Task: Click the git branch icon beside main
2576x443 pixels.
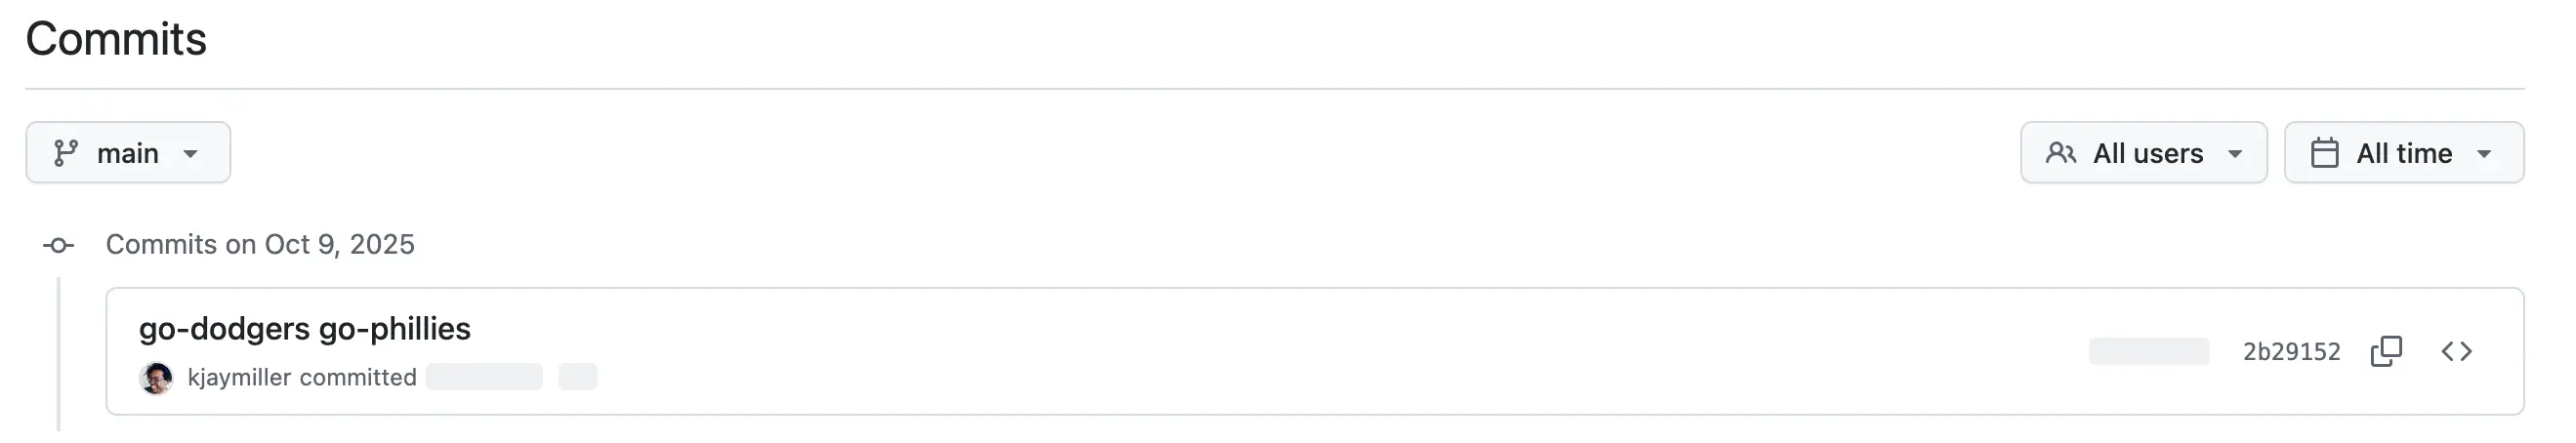Action: (66, 153)
